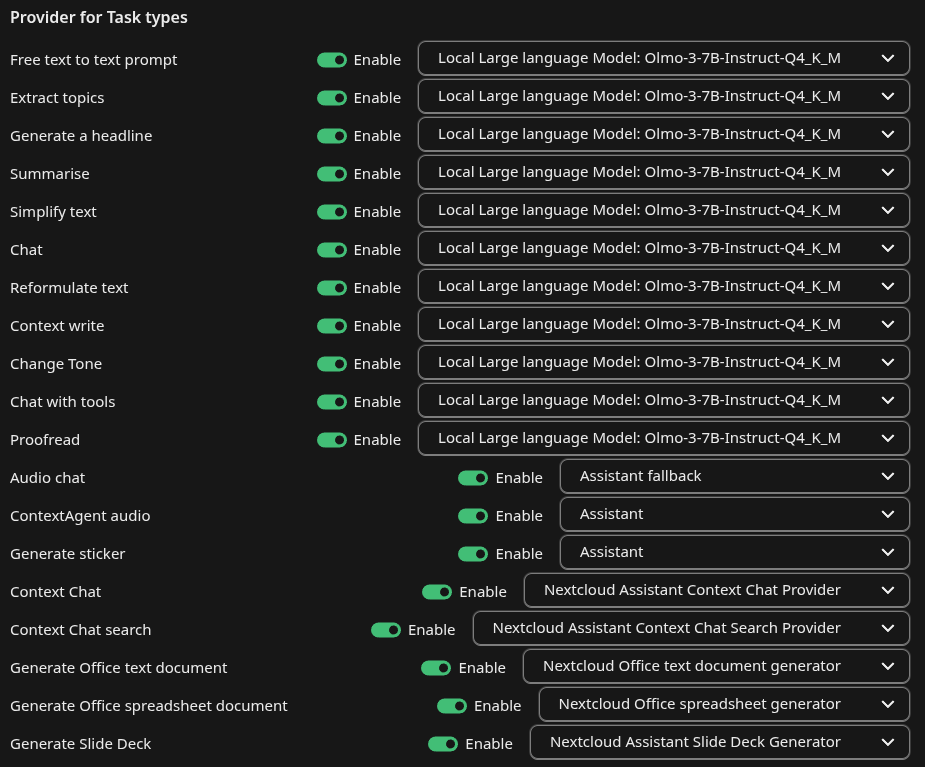Toggle the Chat with tools enable switch
Screen dimensions: 925x767
point(332,402)
